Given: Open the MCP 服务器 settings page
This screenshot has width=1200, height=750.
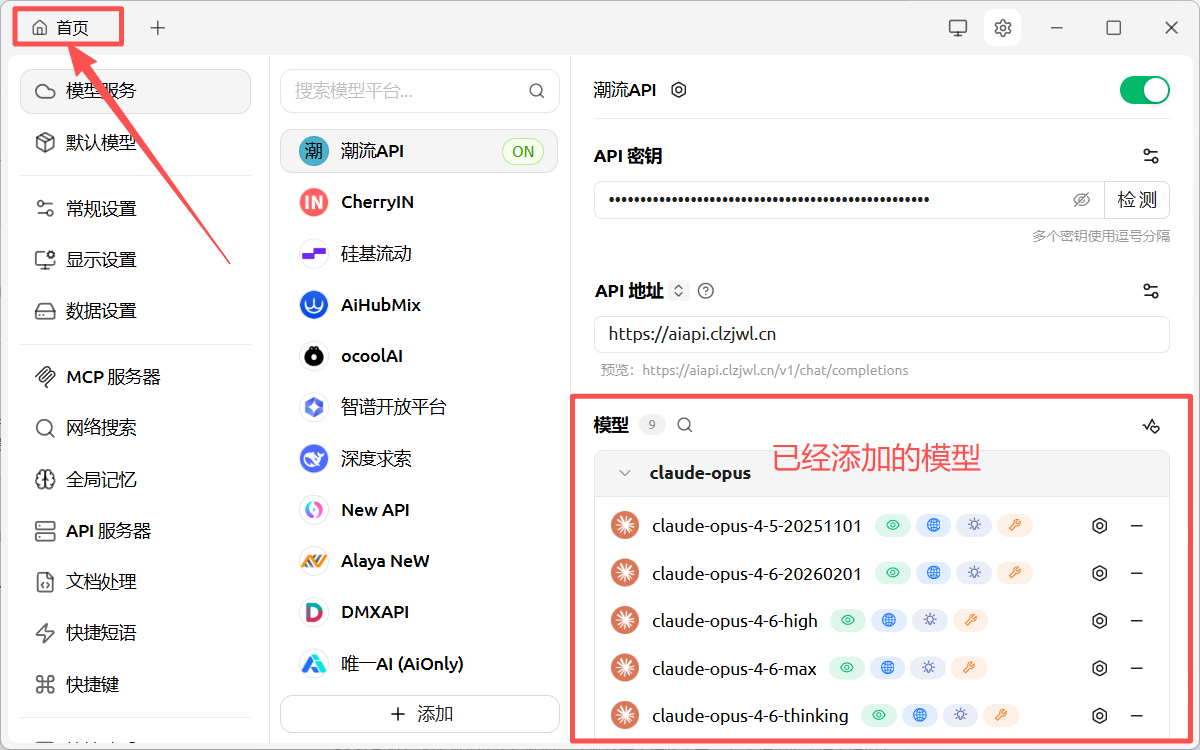Looking at the screenshot, I should point(113,377).
